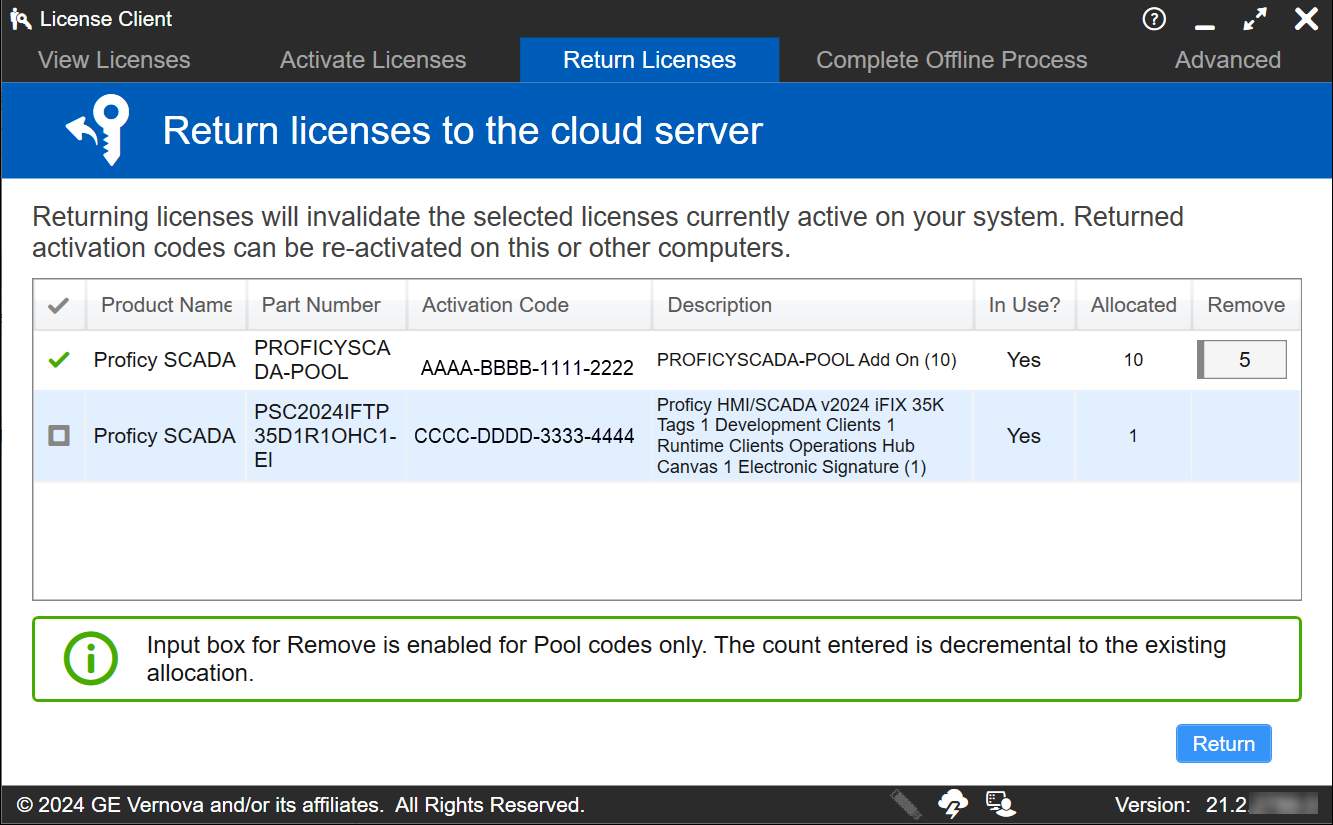Click the license server user status icon
The image size is (1333, 825).
tap(1000, 804)
